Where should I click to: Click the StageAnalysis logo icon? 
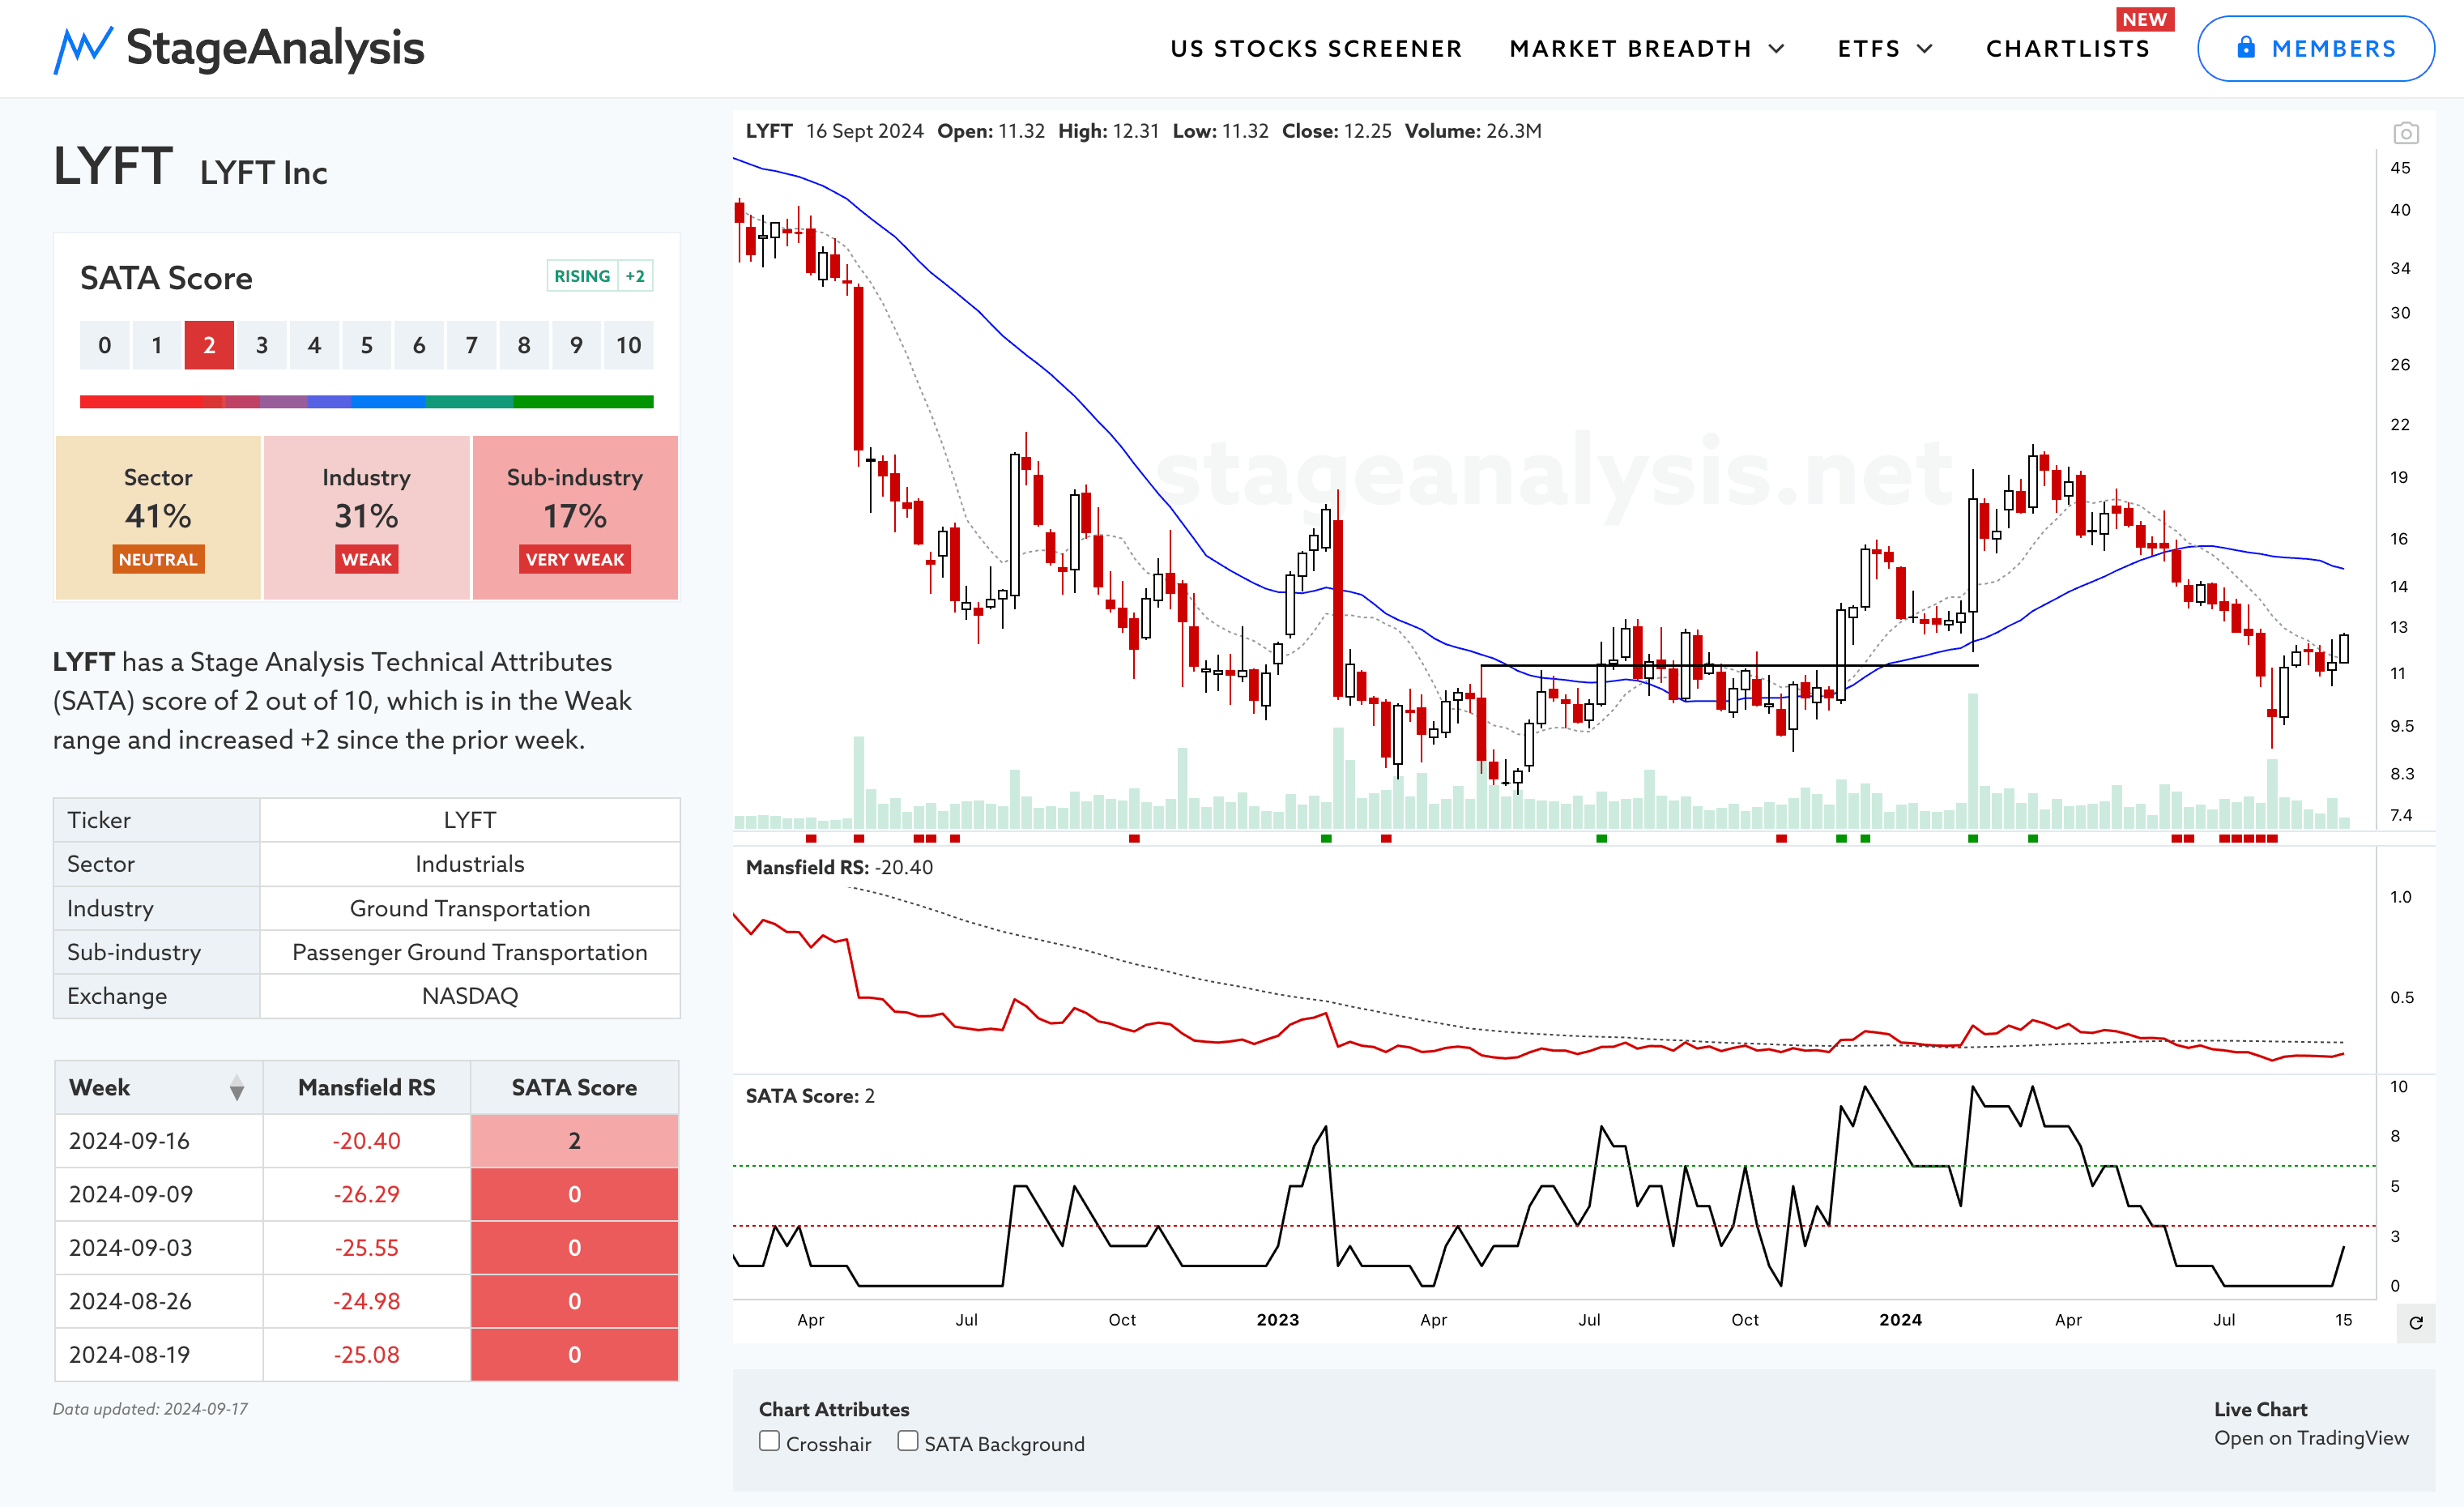[x=83, y=49]
